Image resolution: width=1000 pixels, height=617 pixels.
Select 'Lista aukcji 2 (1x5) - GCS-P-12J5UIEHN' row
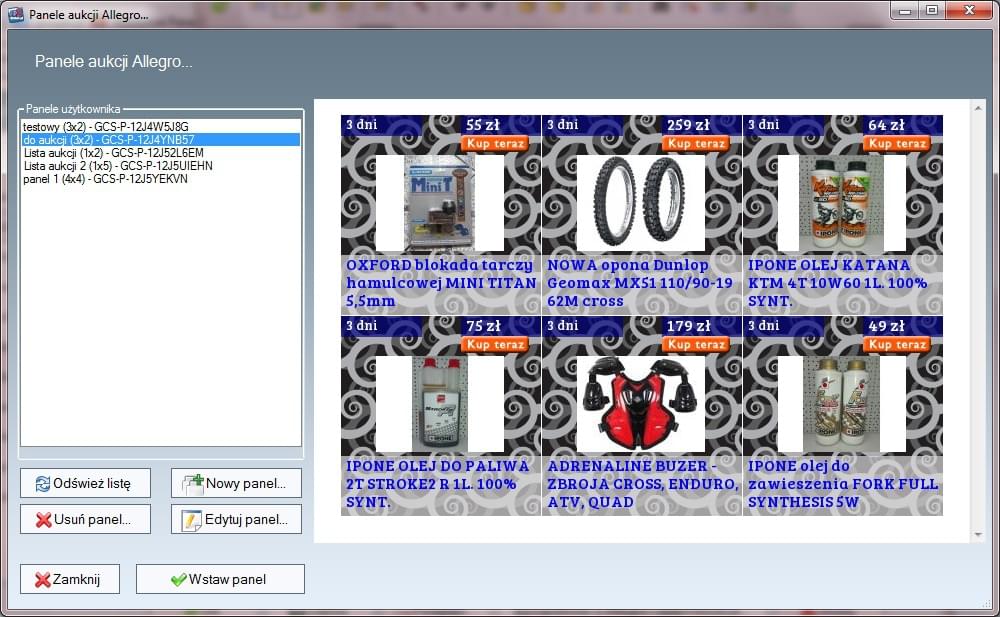tap(161, 166)
